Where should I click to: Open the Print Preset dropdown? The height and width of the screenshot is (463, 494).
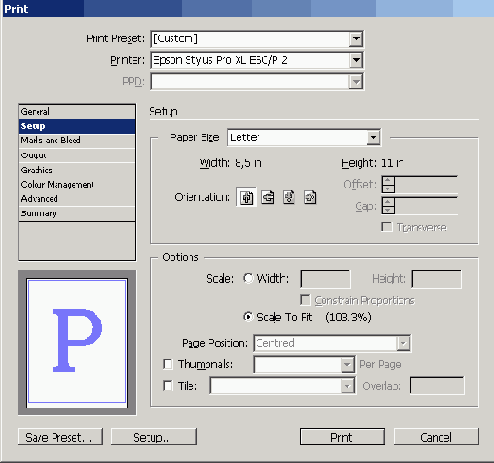356,39
